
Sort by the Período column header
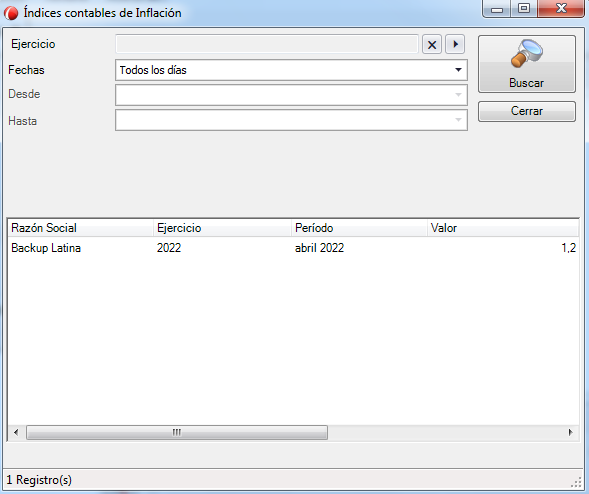pos(359,228)
